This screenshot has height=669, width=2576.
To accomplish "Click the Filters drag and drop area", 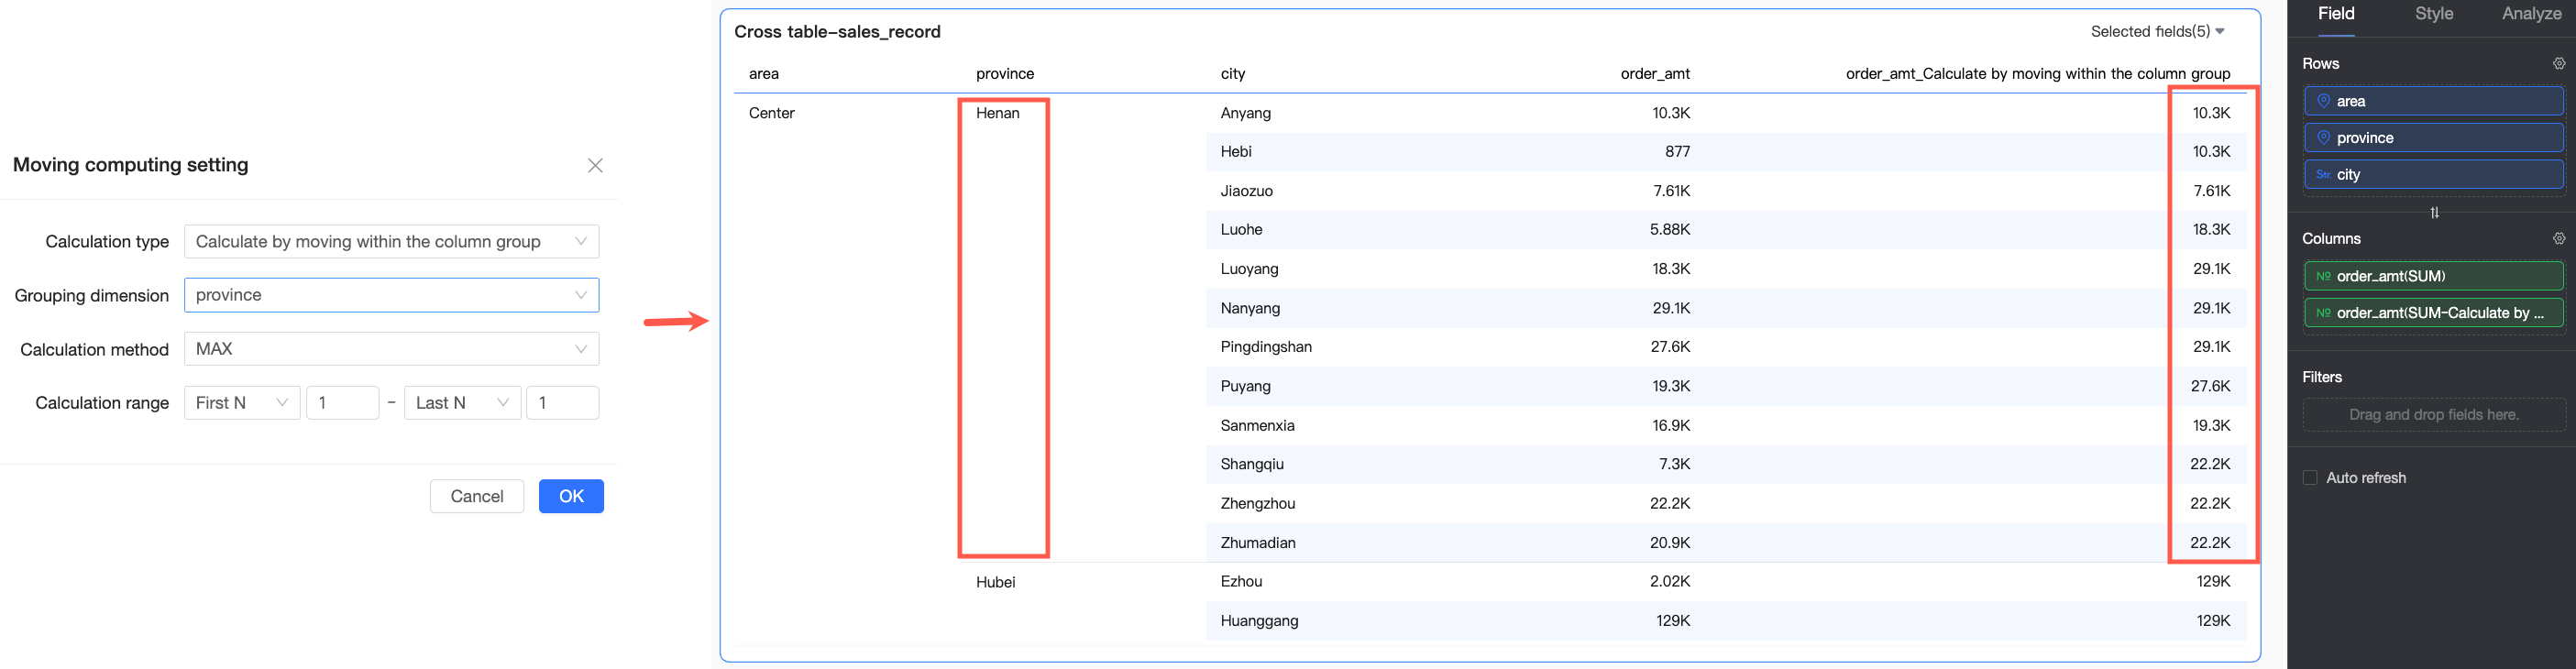I will tap(2433, 415).
